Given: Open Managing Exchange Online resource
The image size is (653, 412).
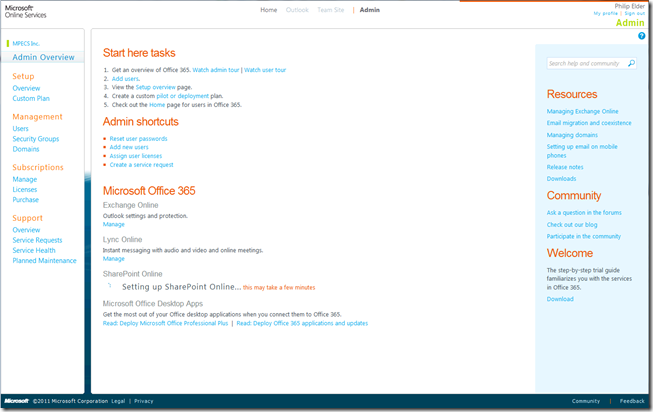Looking at the screenshot, I should click(x=582, y=112).
